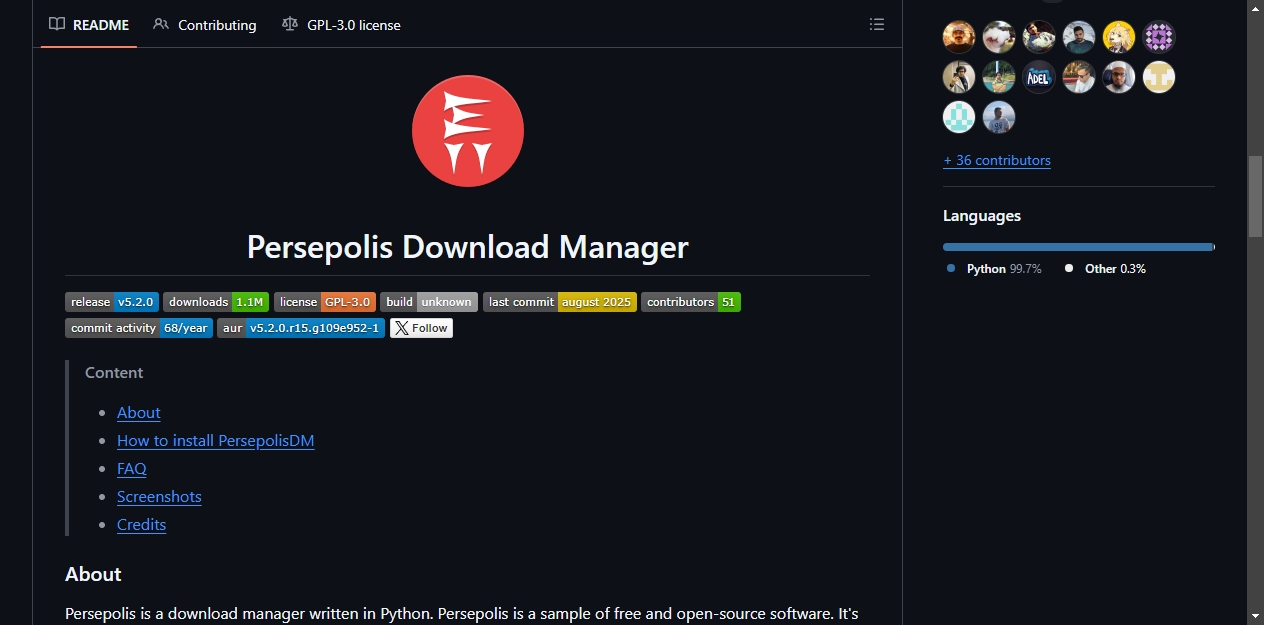Click the About section heading
Viewport: 1264px width, 625px height.
(x=93, y=574)
